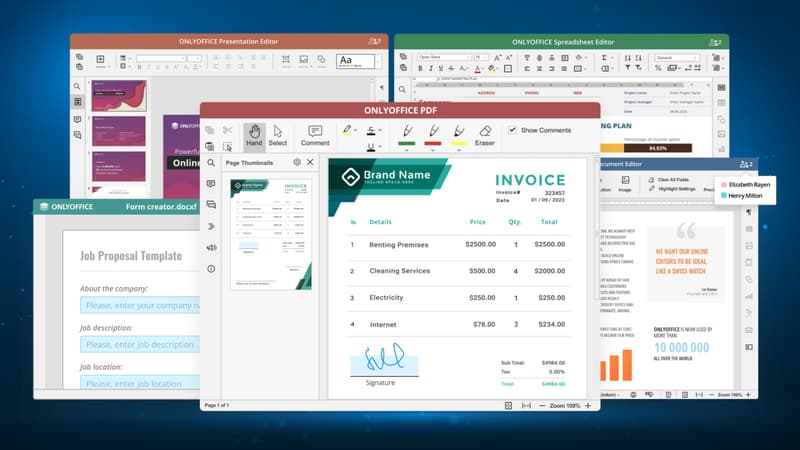The image size is (800, 450).
Task: Click percent style icon in Spreadsheet Editor
Action: [658, 68]
